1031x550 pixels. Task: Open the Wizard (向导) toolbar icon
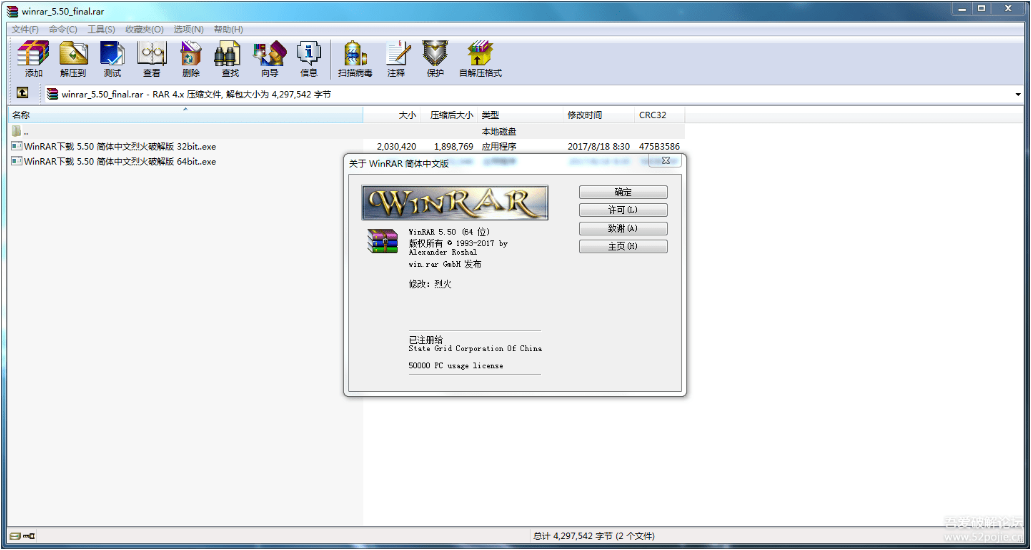[x=270, y=59]
